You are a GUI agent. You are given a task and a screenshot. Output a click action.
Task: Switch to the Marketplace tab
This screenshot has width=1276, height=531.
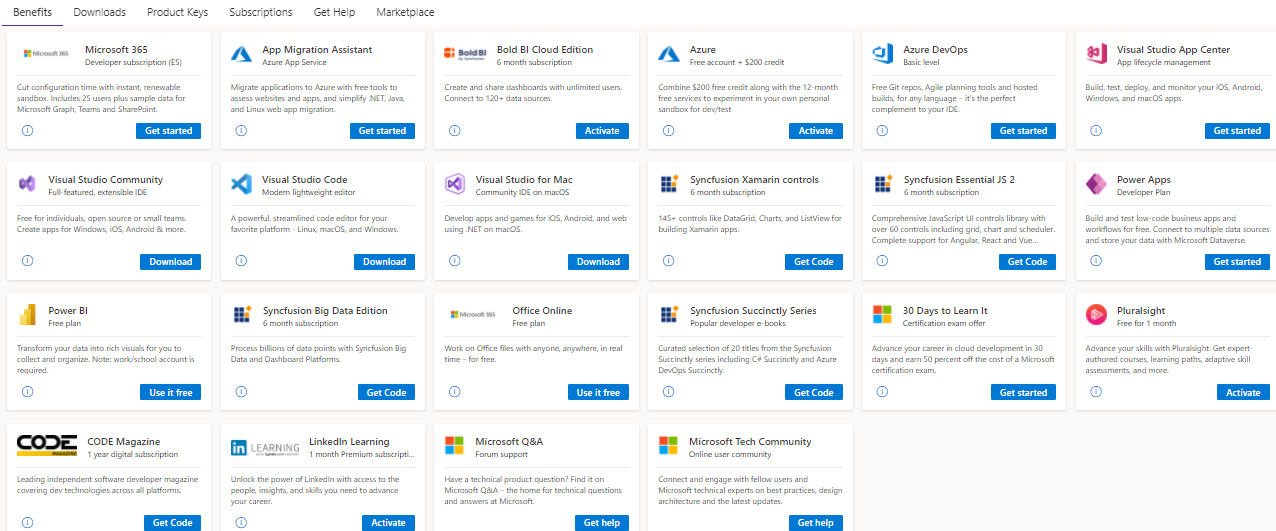click(405, 12)
